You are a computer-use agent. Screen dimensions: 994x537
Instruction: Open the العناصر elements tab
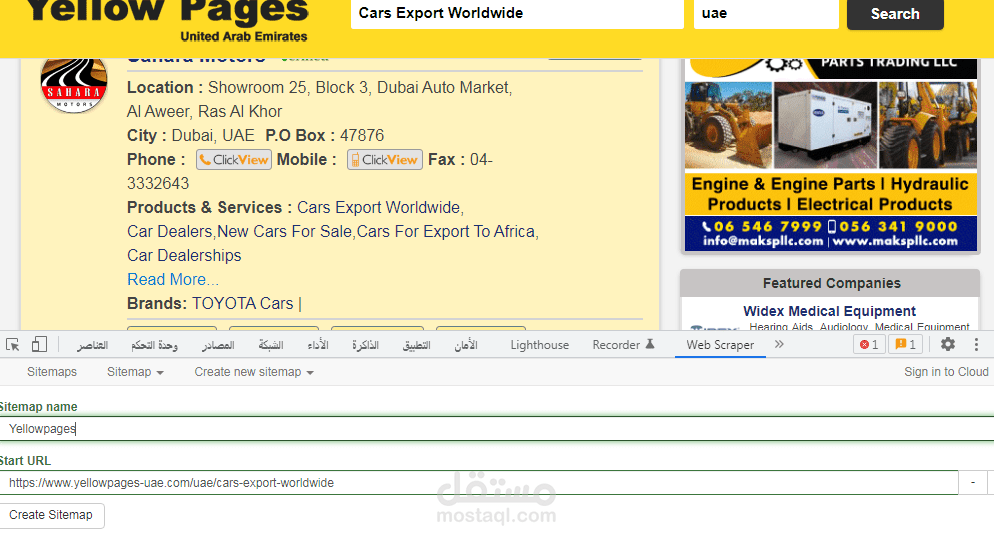92,345
